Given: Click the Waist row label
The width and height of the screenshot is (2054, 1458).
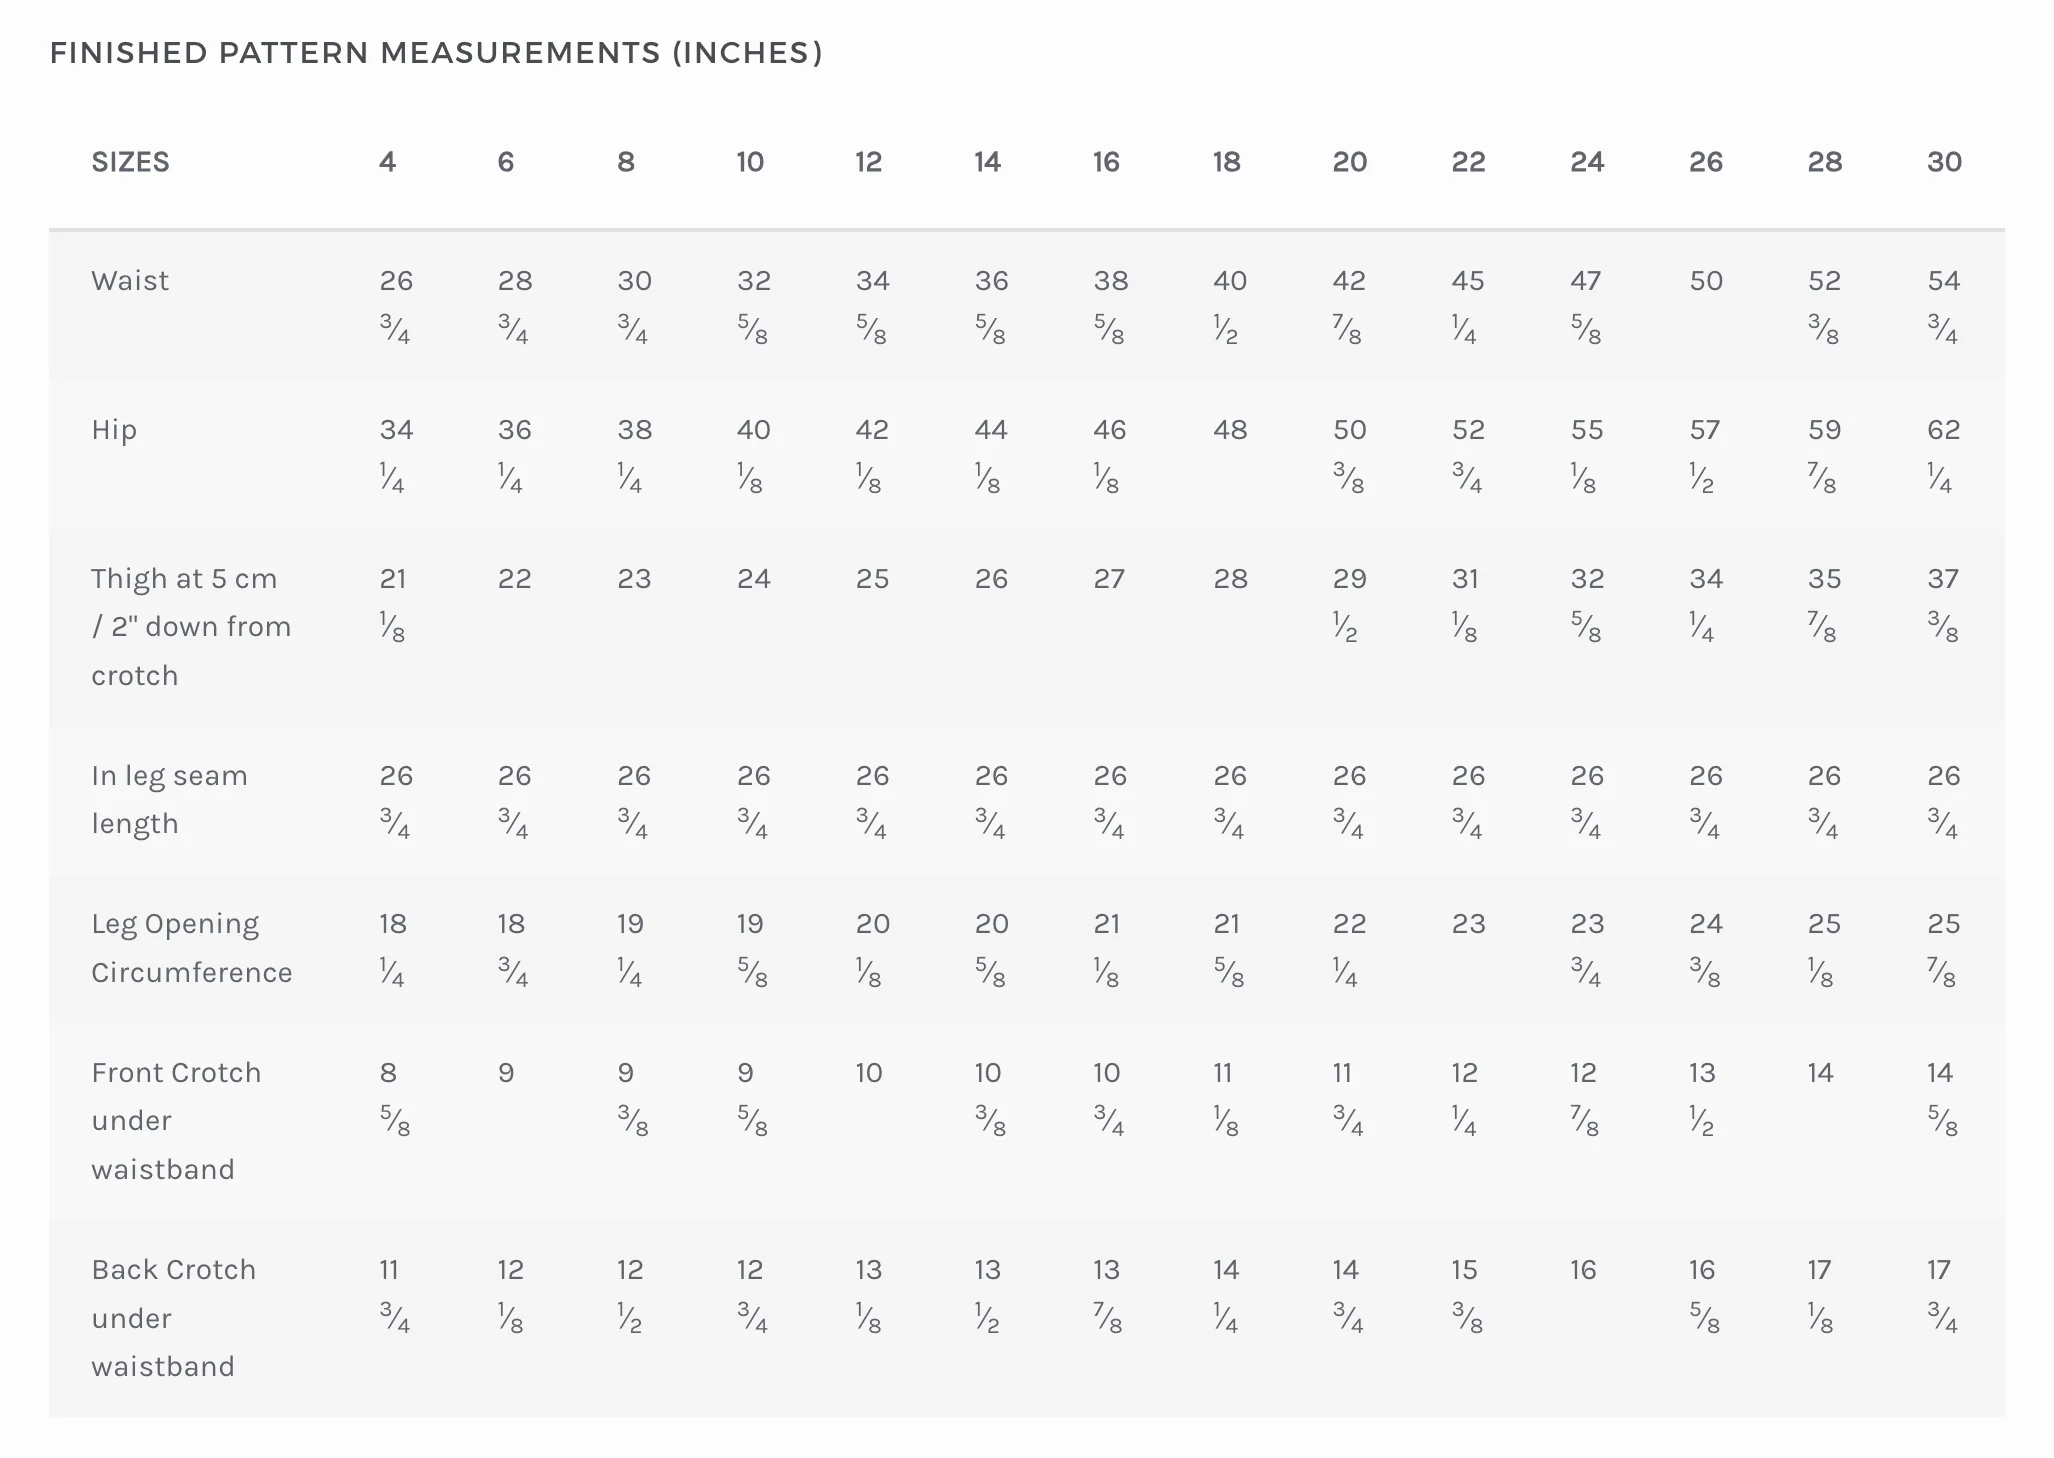Looking at the screenshot, I should pyautogui.click(x=130, y=281).
